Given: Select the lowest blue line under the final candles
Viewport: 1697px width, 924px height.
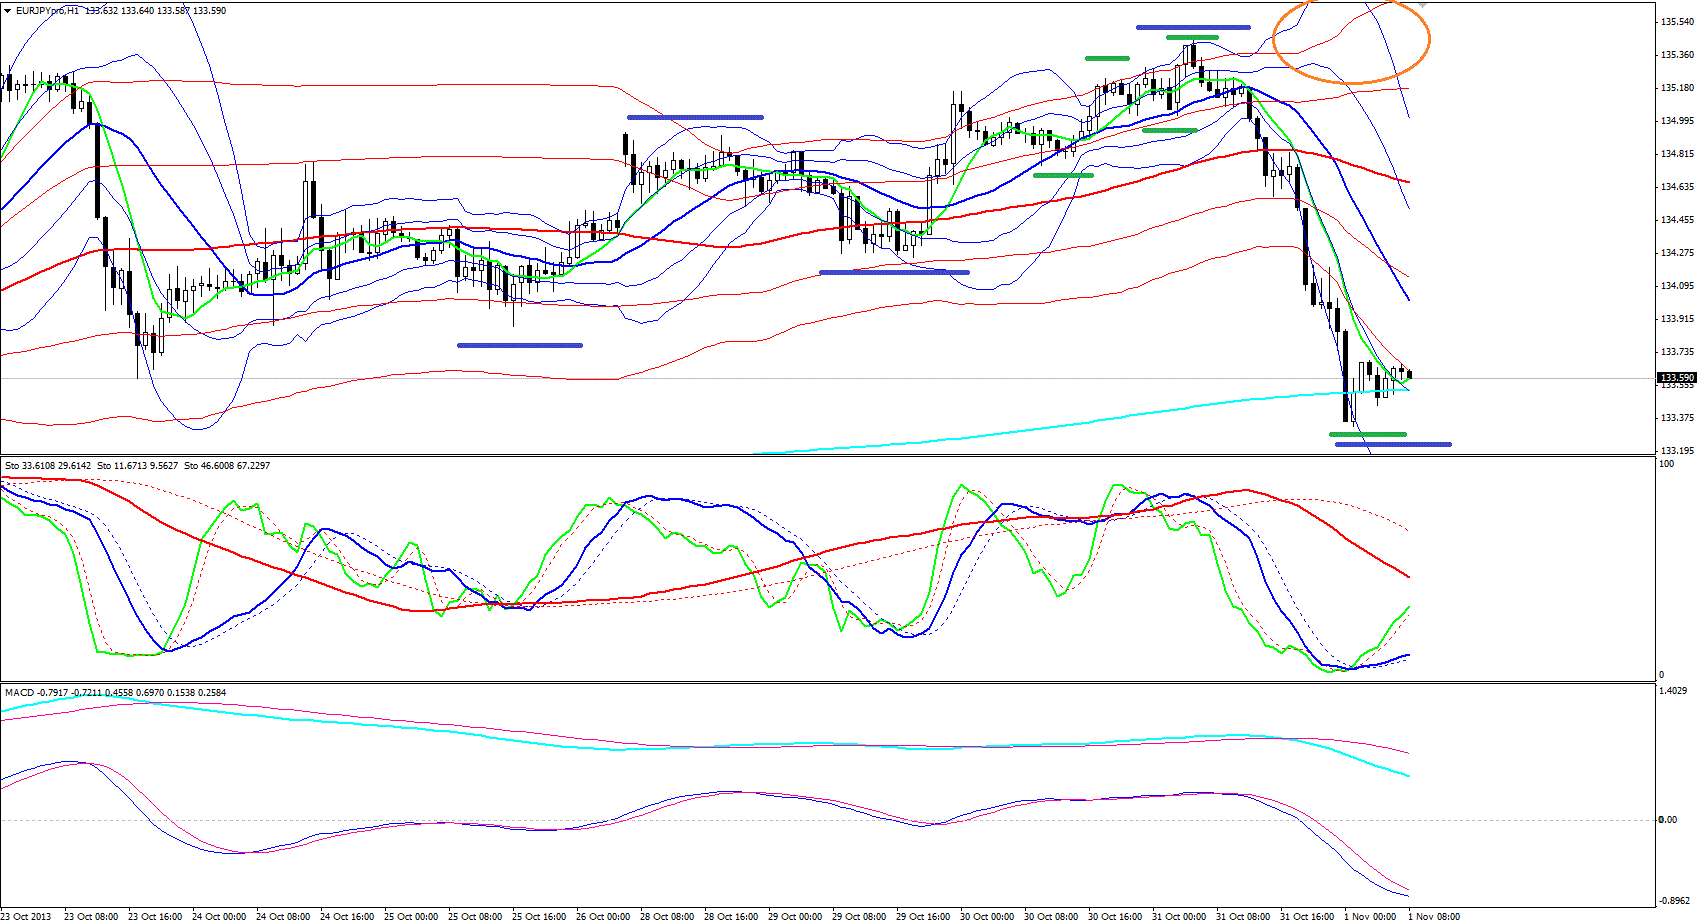Looking at the screenshot, I should [x=1392, y=444].
